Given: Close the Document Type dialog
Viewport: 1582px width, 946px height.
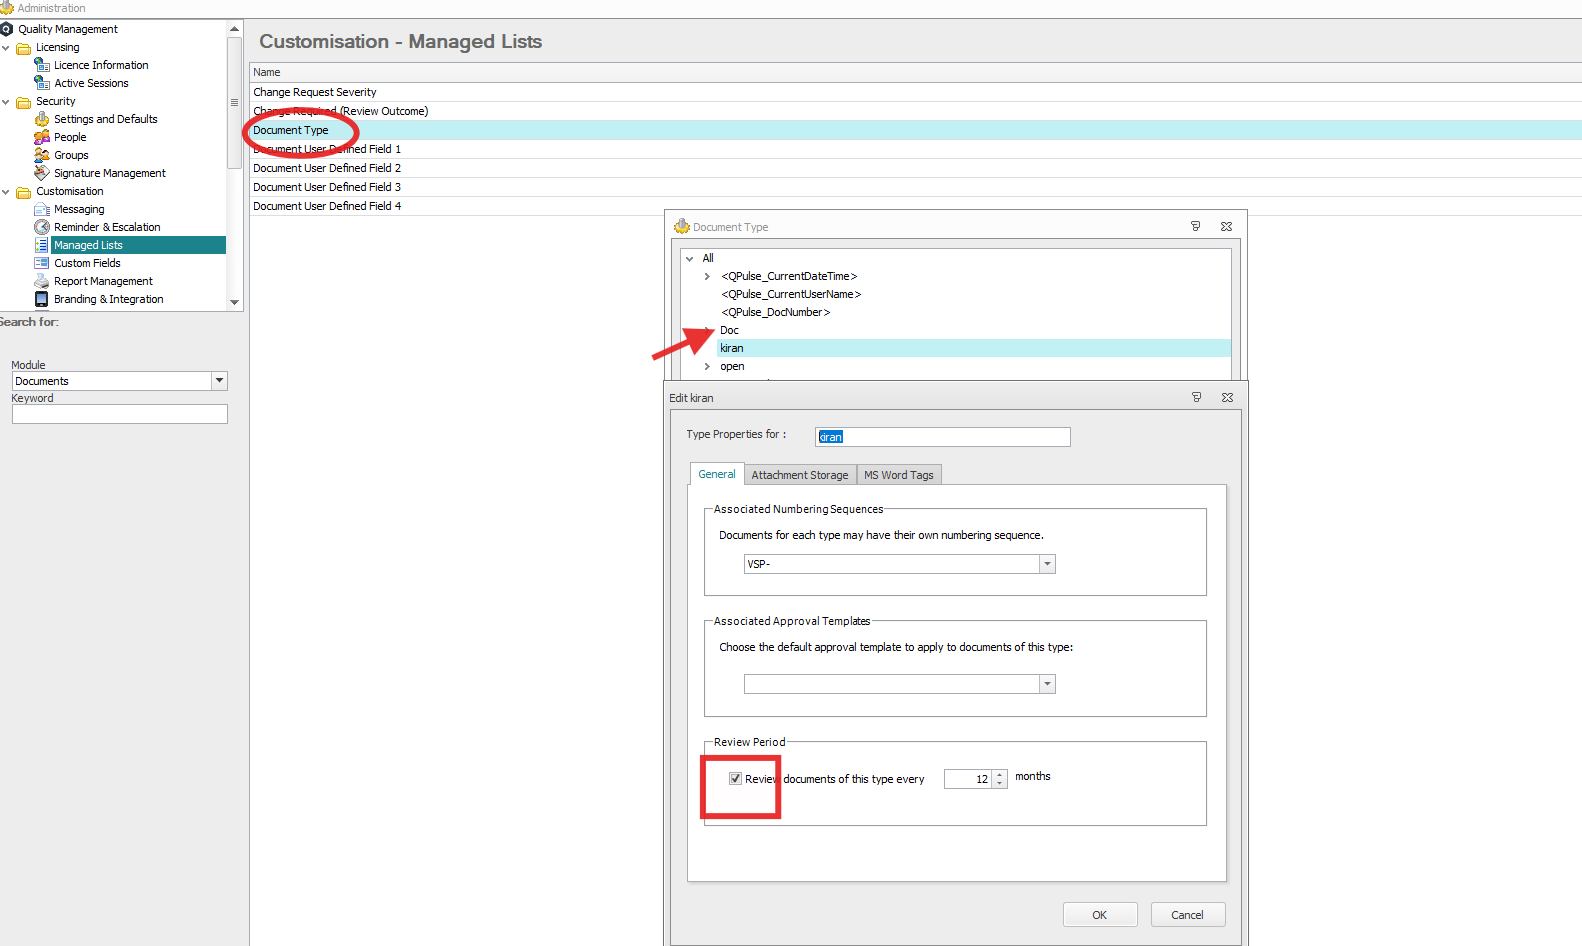Looking at the screenshot, I should point(1226,227).
